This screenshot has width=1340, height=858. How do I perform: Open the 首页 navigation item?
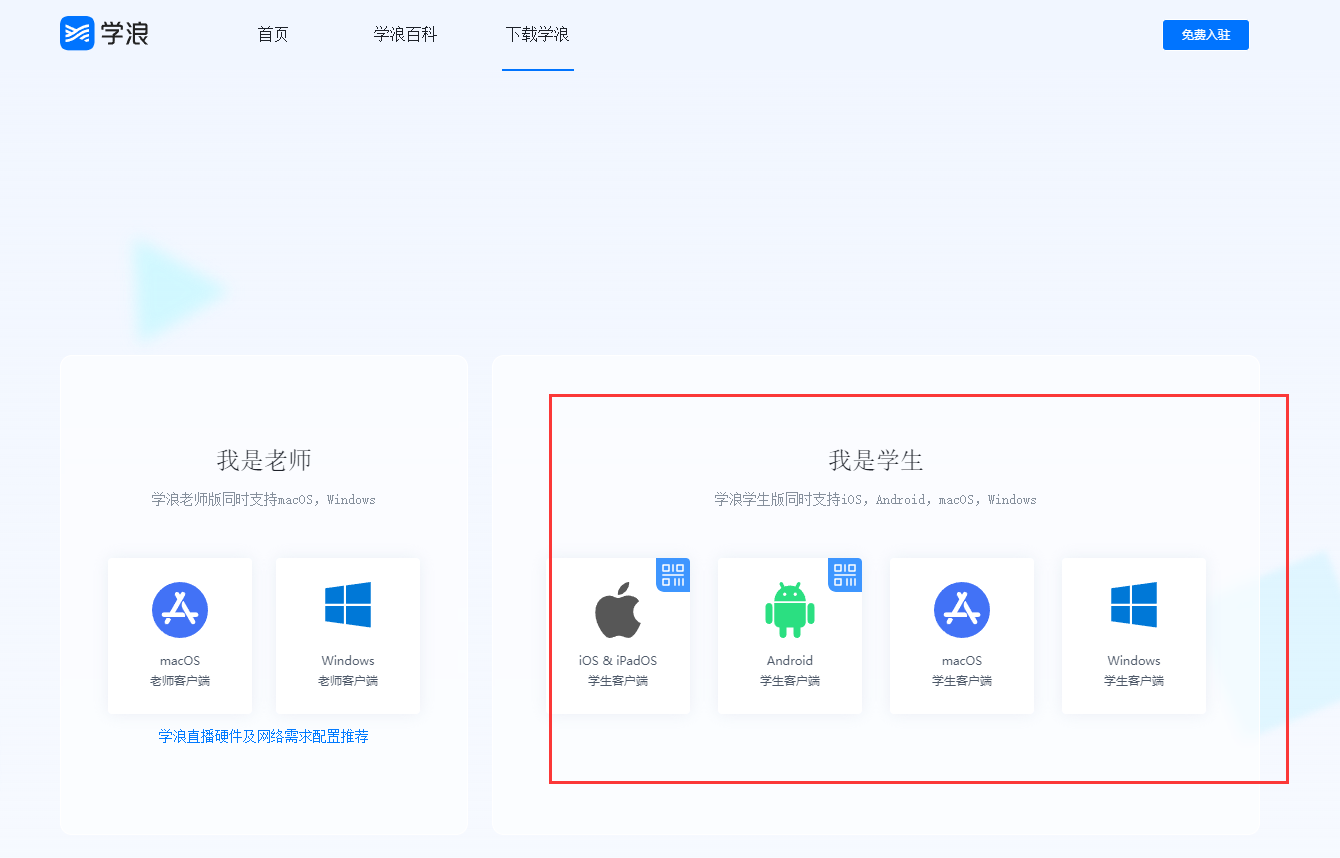(x=273, y=34)
